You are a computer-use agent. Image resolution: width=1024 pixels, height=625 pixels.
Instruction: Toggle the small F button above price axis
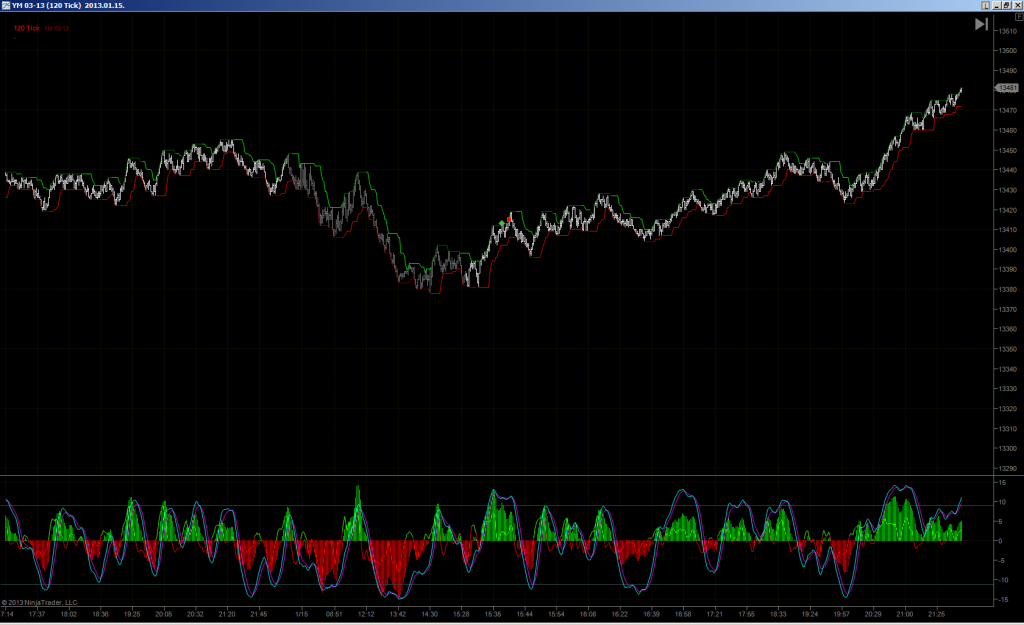[x=1019, y=16]
